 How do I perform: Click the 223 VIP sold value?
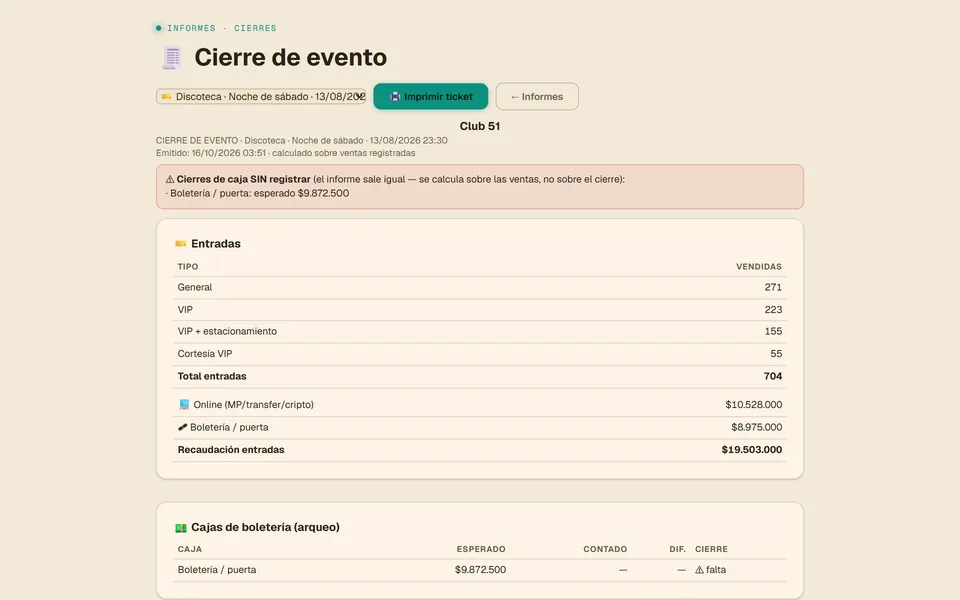(773, 310)
